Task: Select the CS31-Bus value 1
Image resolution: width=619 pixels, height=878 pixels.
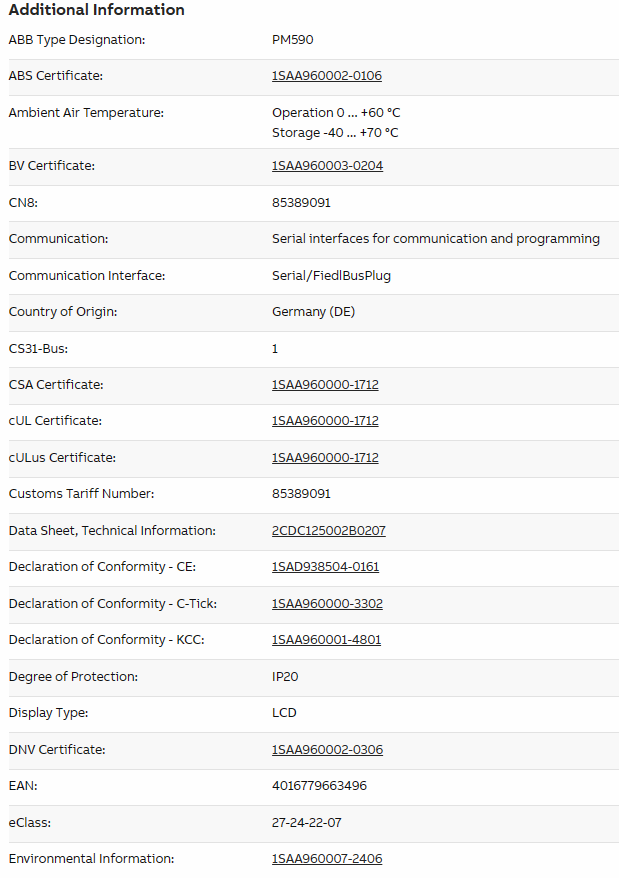Action: coord(274,348)
